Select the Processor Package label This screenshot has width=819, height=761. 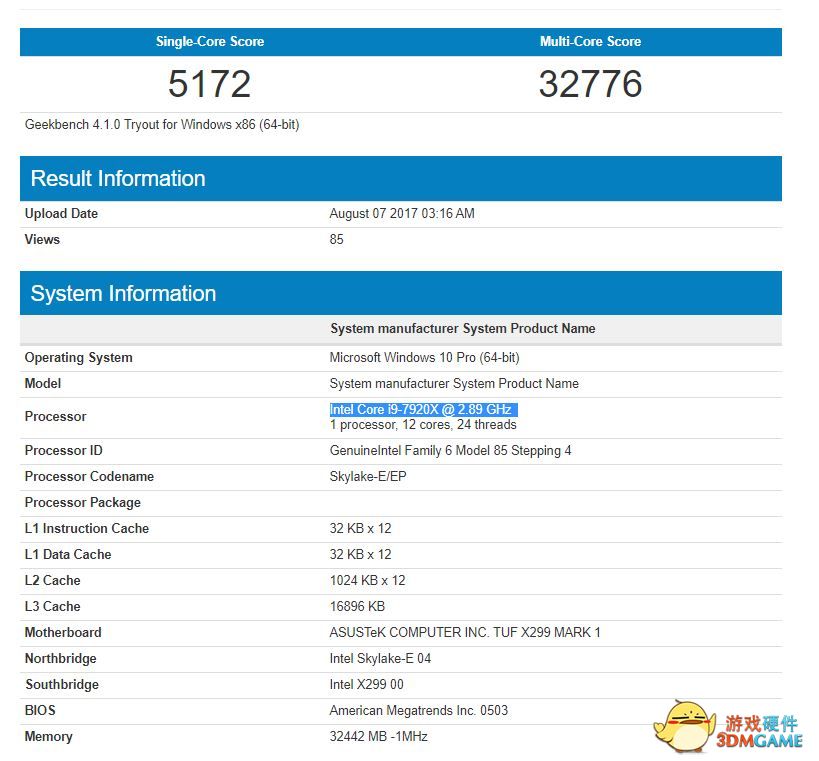click(83, 503)
